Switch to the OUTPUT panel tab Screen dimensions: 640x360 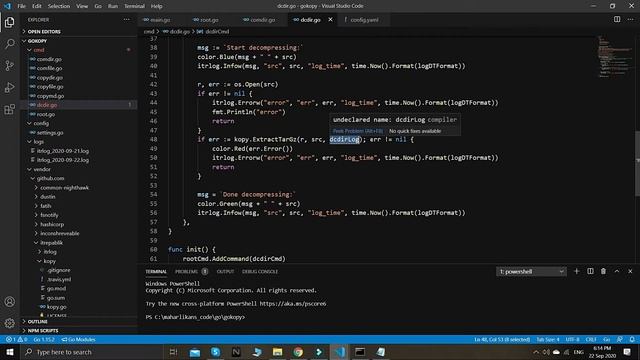(225, 271)
